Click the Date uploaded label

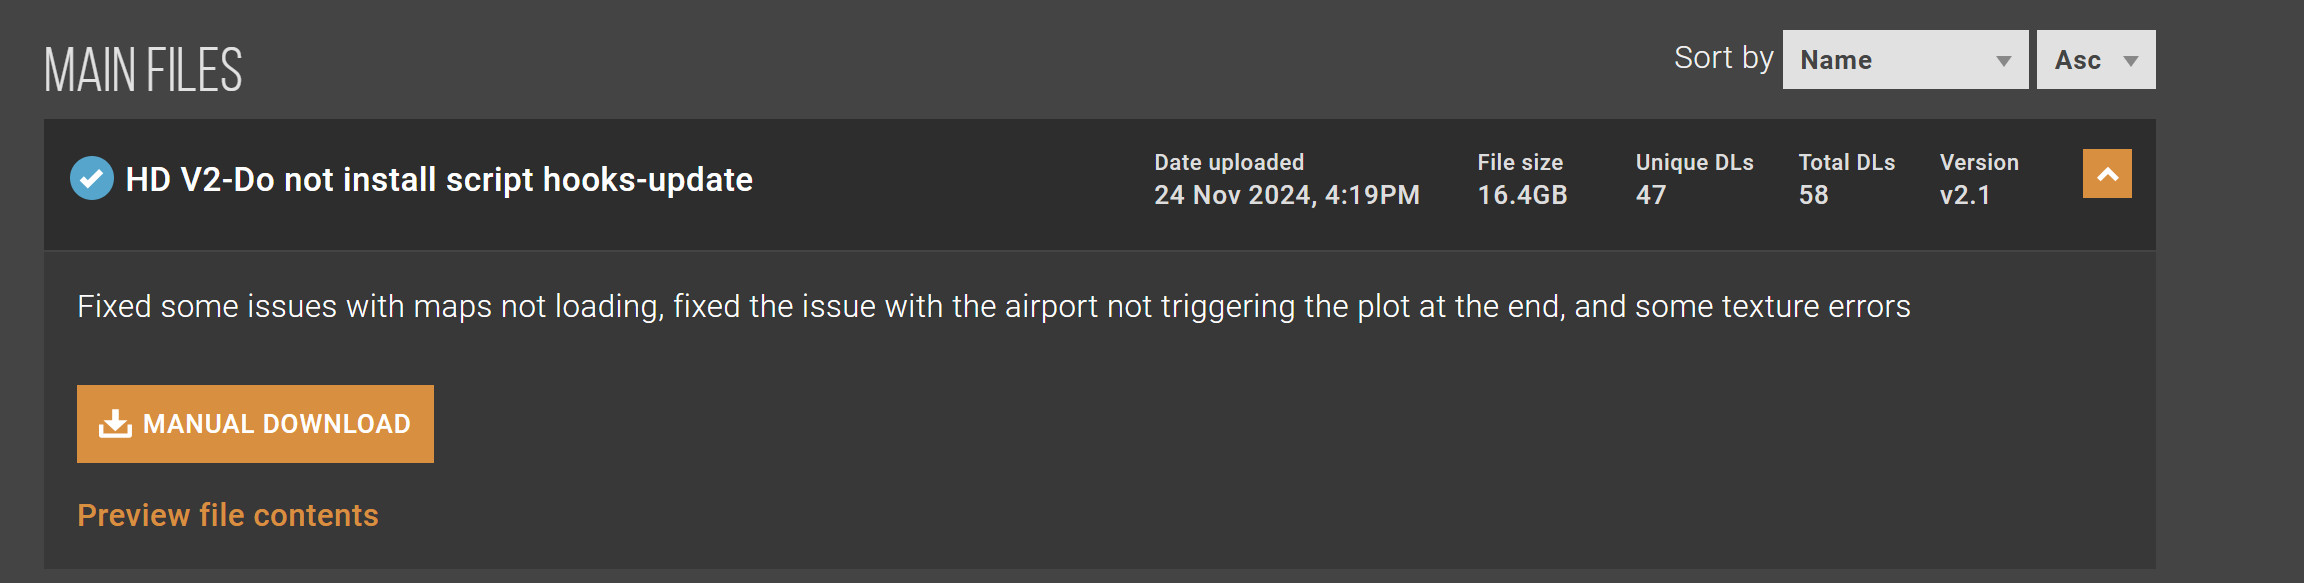(1229, 162)
